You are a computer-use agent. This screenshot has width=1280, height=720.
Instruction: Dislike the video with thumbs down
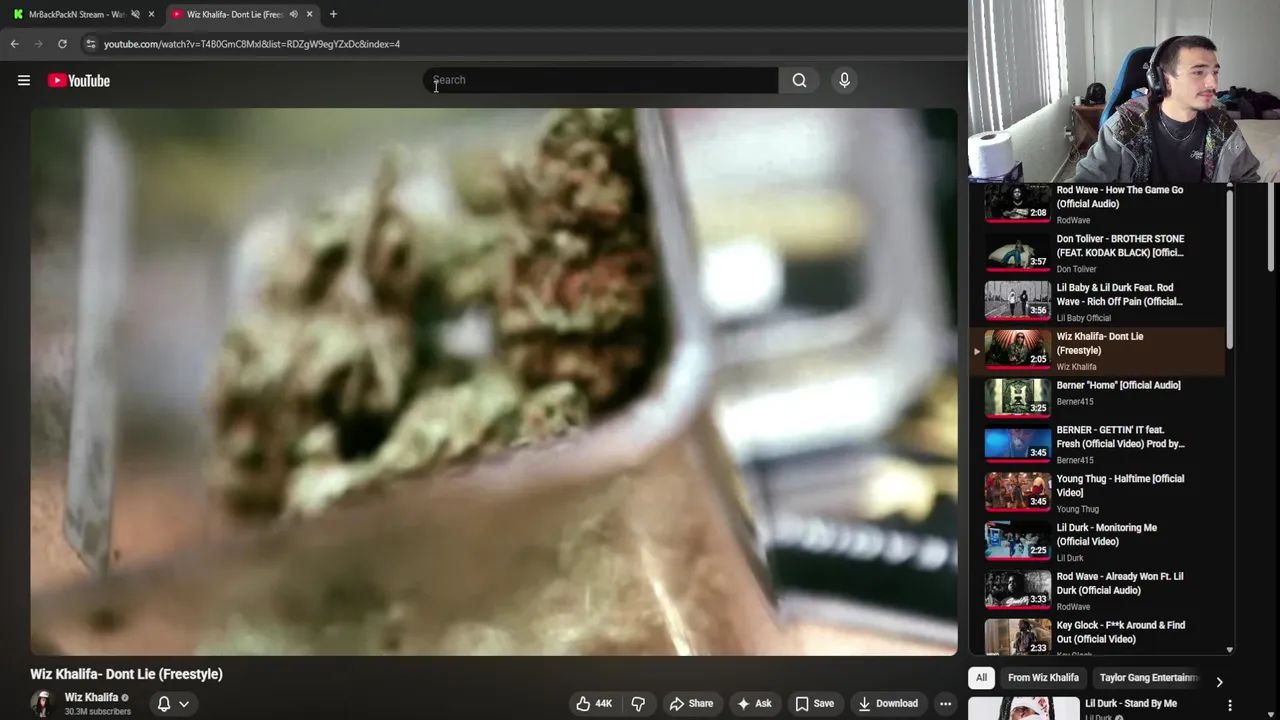(x=638, y=703)
